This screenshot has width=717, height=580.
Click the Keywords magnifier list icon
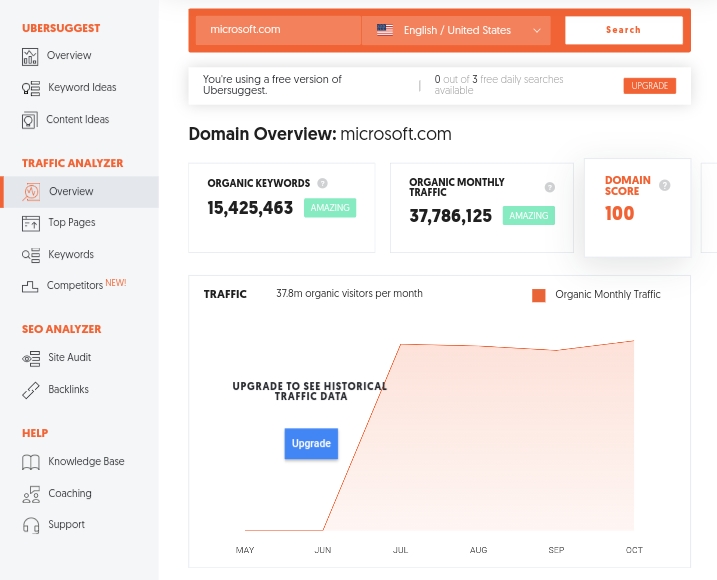tap(31, 255)
